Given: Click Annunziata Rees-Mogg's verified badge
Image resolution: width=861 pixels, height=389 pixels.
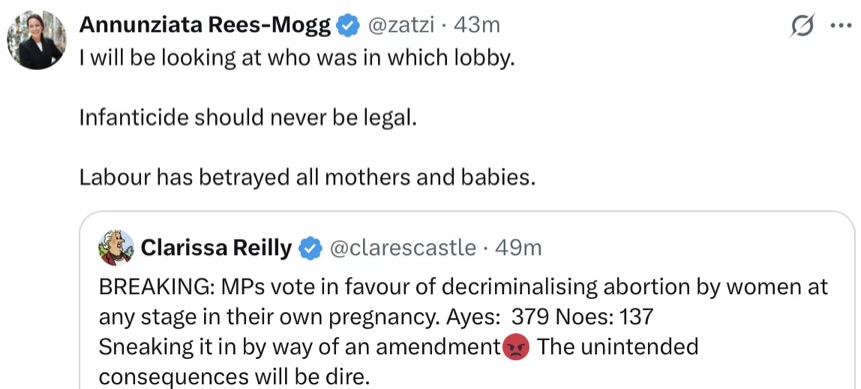Looking at the screenshot, I should [x=347, y=26].
